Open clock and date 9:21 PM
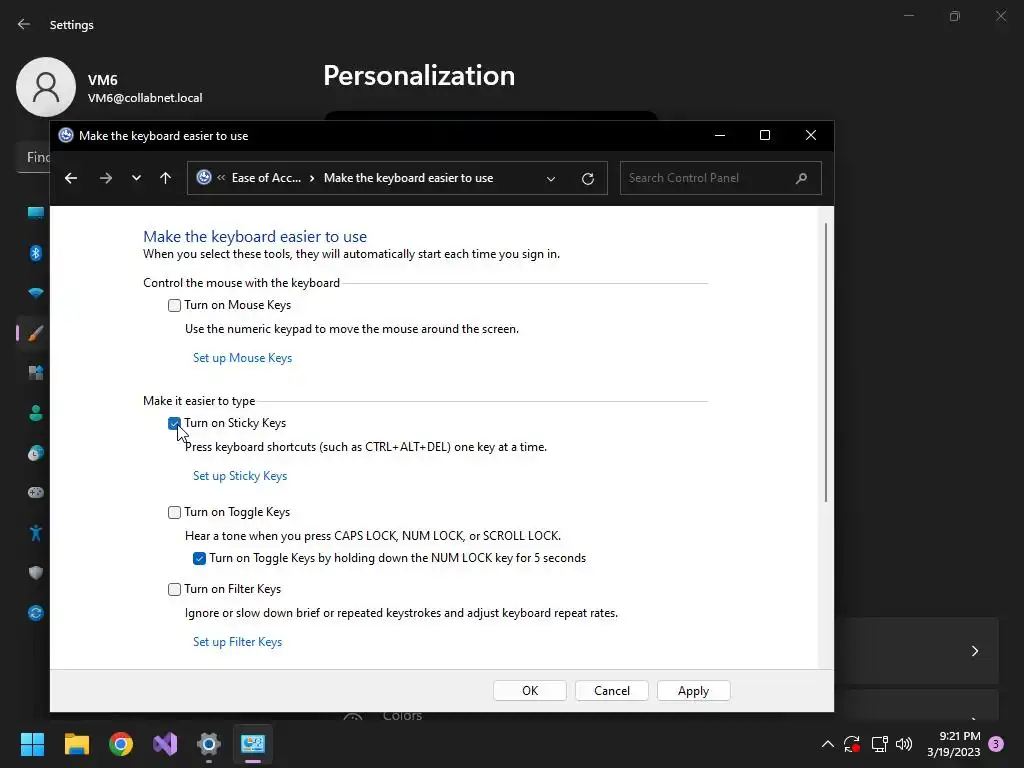Screen dimensions: 1024x768 [953, 744]
